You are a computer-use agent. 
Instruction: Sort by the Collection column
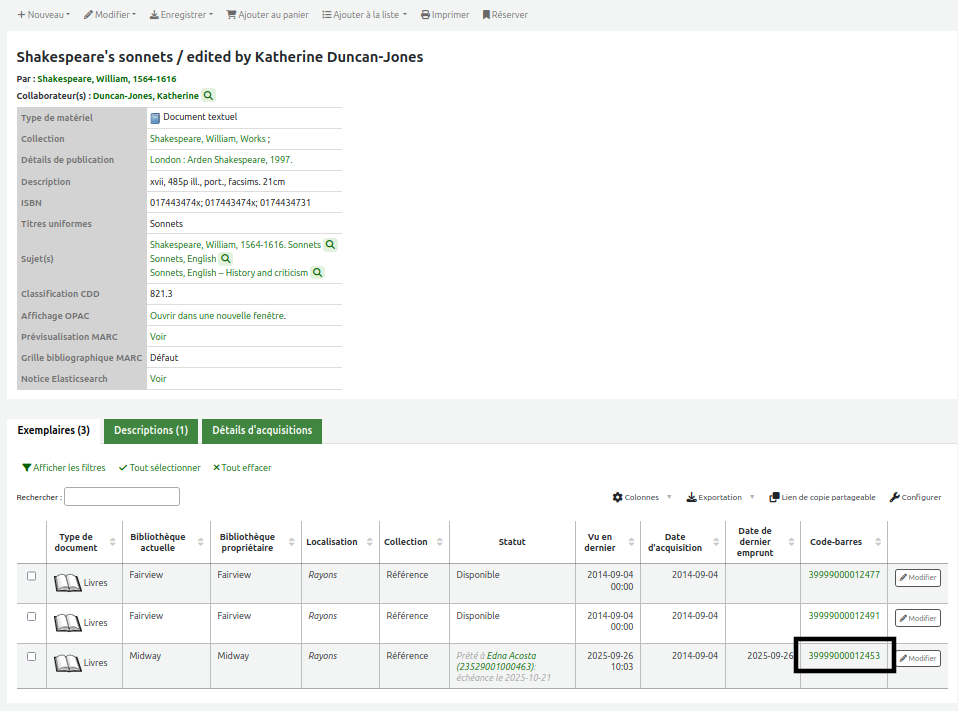[x=414, y=542]
